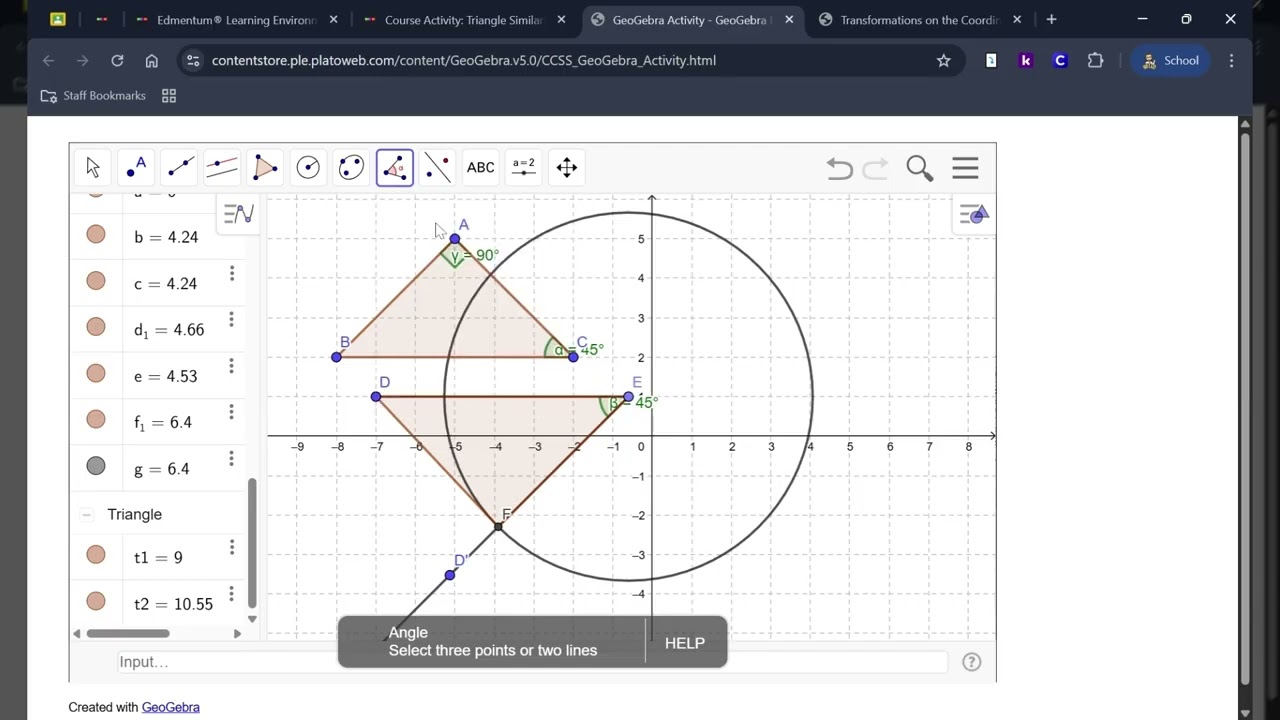Image resolution: width=1280 pixels, height=720 pixels.
Task: Toggle visibility of d1 = 4.66
Action: coord(96,327)
